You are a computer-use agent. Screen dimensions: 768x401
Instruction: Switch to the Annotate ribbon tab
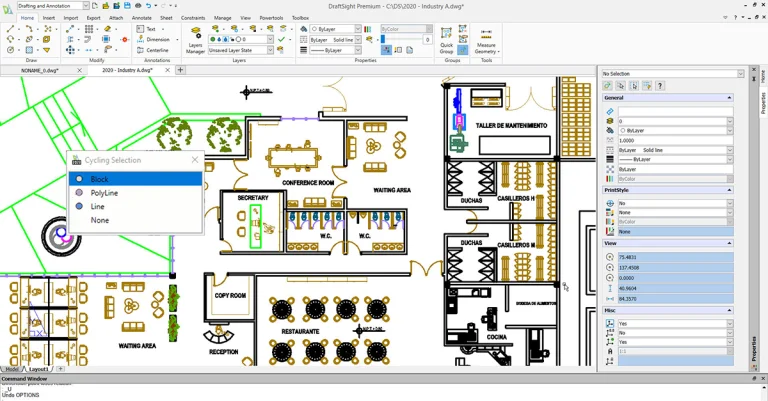tap(142, 18)
